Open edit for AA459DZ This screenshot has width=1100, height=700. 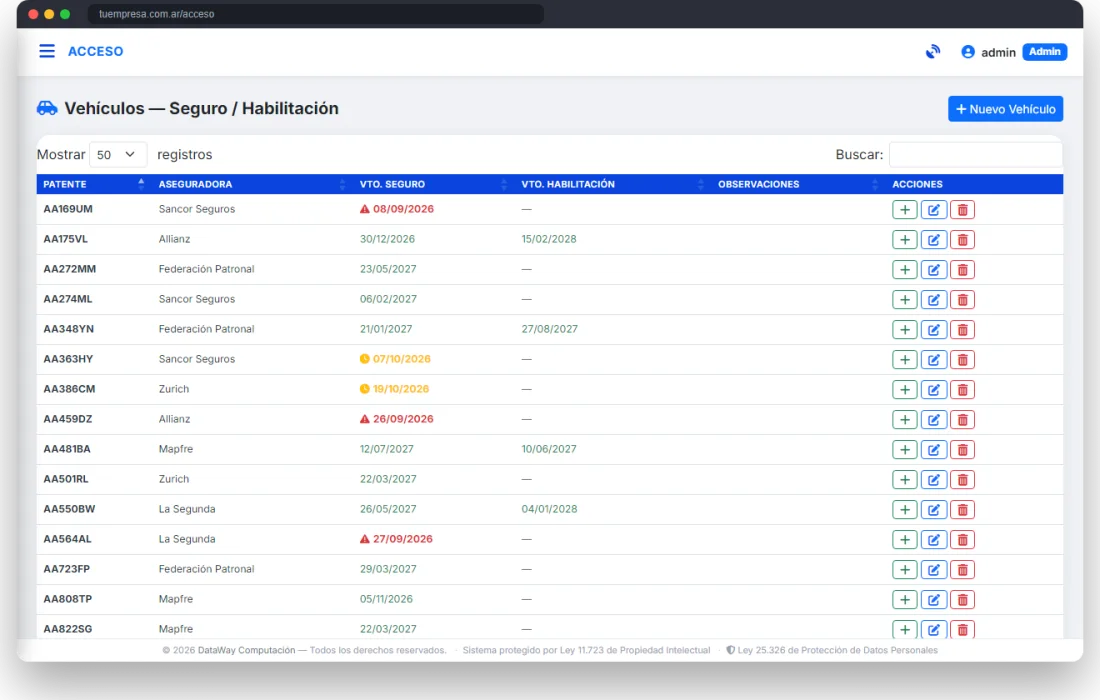pos(934,419)
